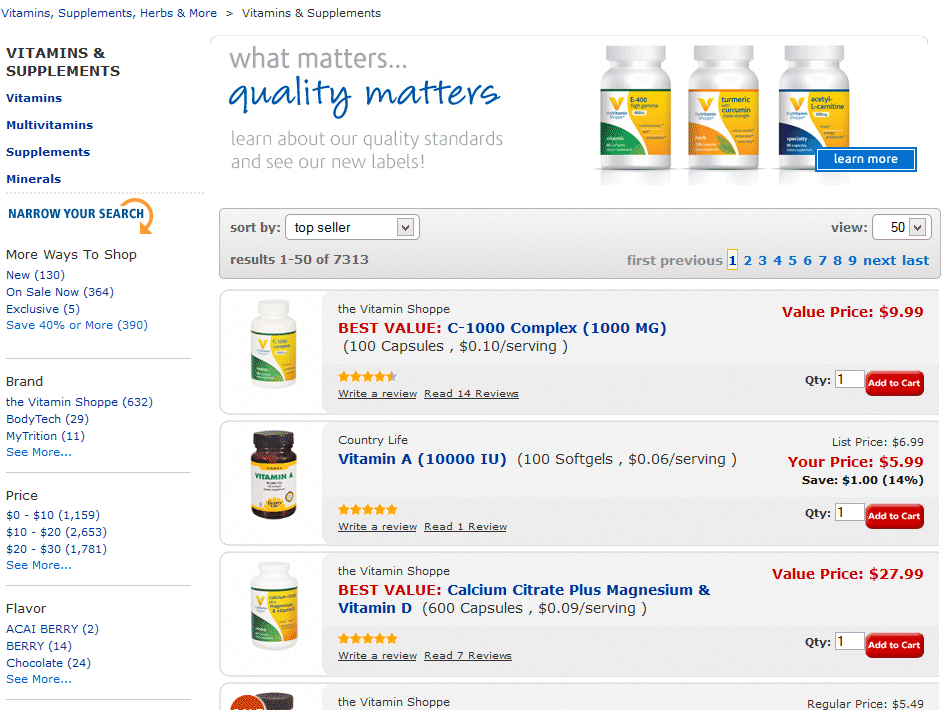Add Vitamin A 10000 IU to cart
This screenshot has width=945, height=710.
[893, 516]
